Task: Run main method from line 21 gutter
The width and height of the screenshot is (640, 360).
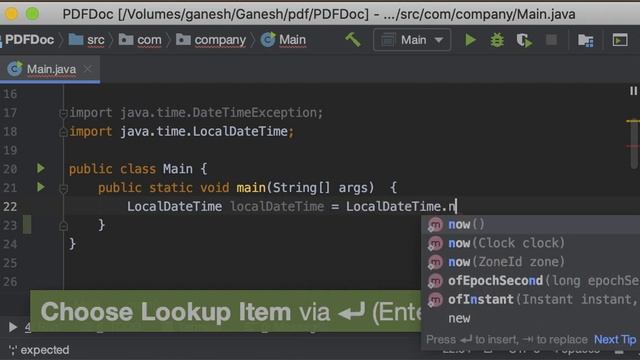Action: [40, 187]
